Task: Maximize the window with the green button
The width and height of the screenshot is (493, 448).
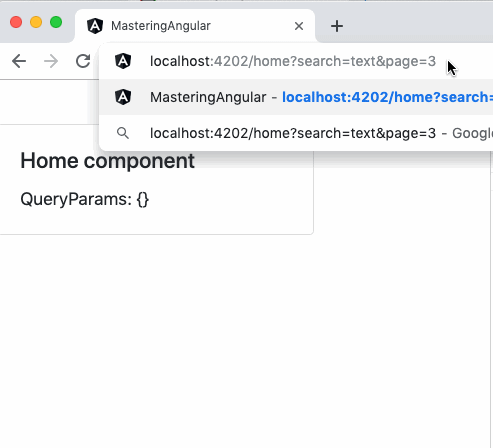Action: tap(56, 22)
